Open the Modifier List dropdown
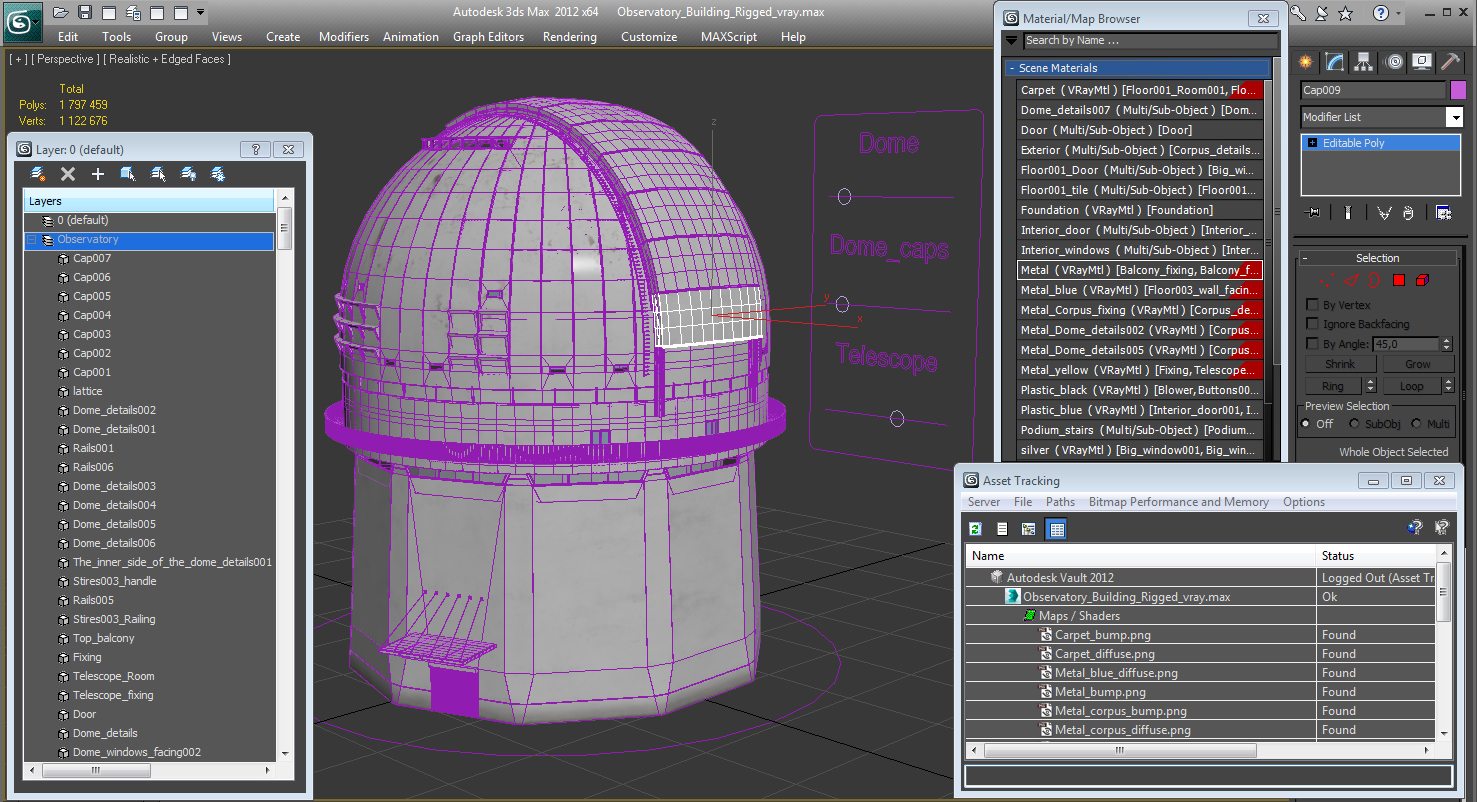This screenshot has height=802, width=1477. (x=1454, y=117)
